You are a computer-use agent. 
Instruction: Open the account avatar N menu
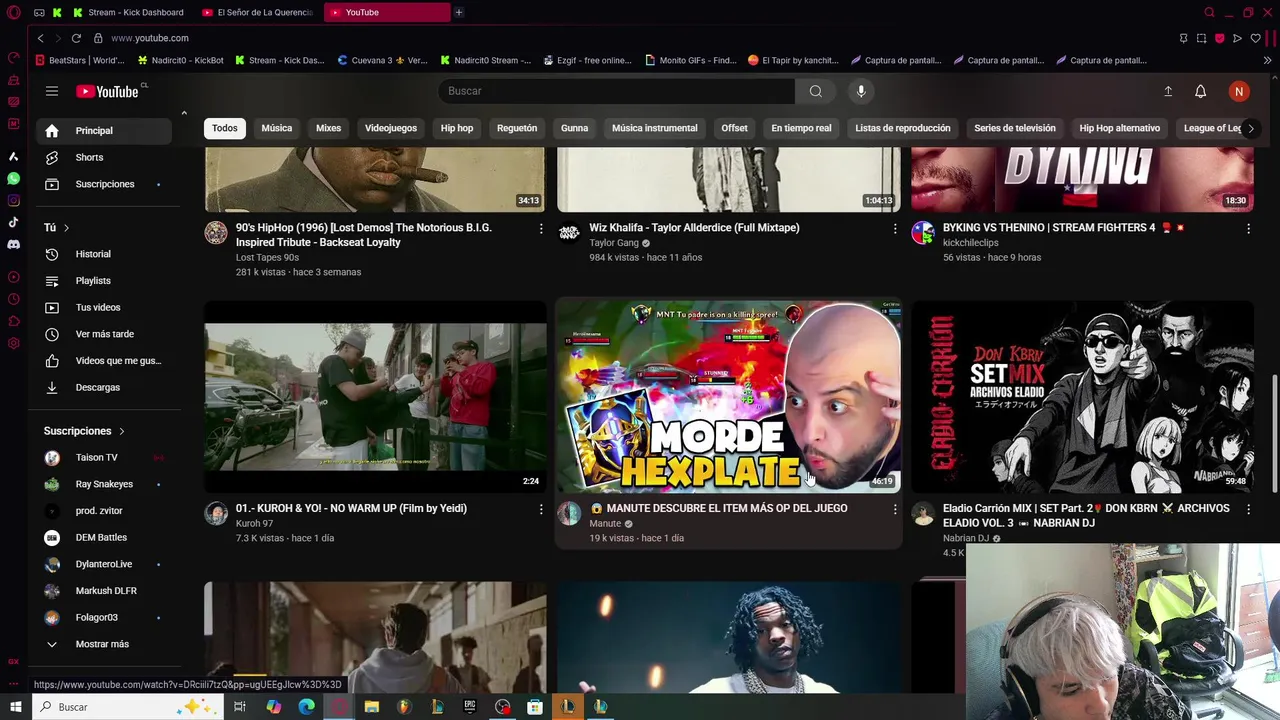1239,91
